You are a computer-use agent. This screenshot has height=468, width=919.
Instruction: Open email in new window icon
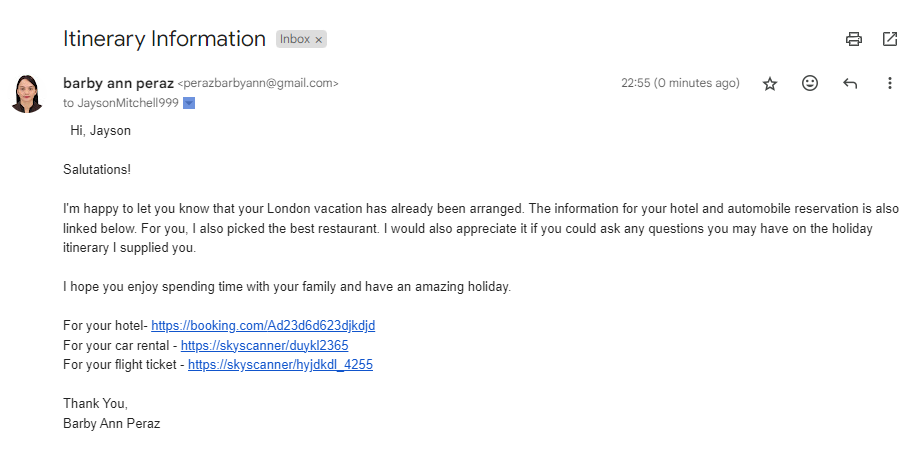point(890,39)
